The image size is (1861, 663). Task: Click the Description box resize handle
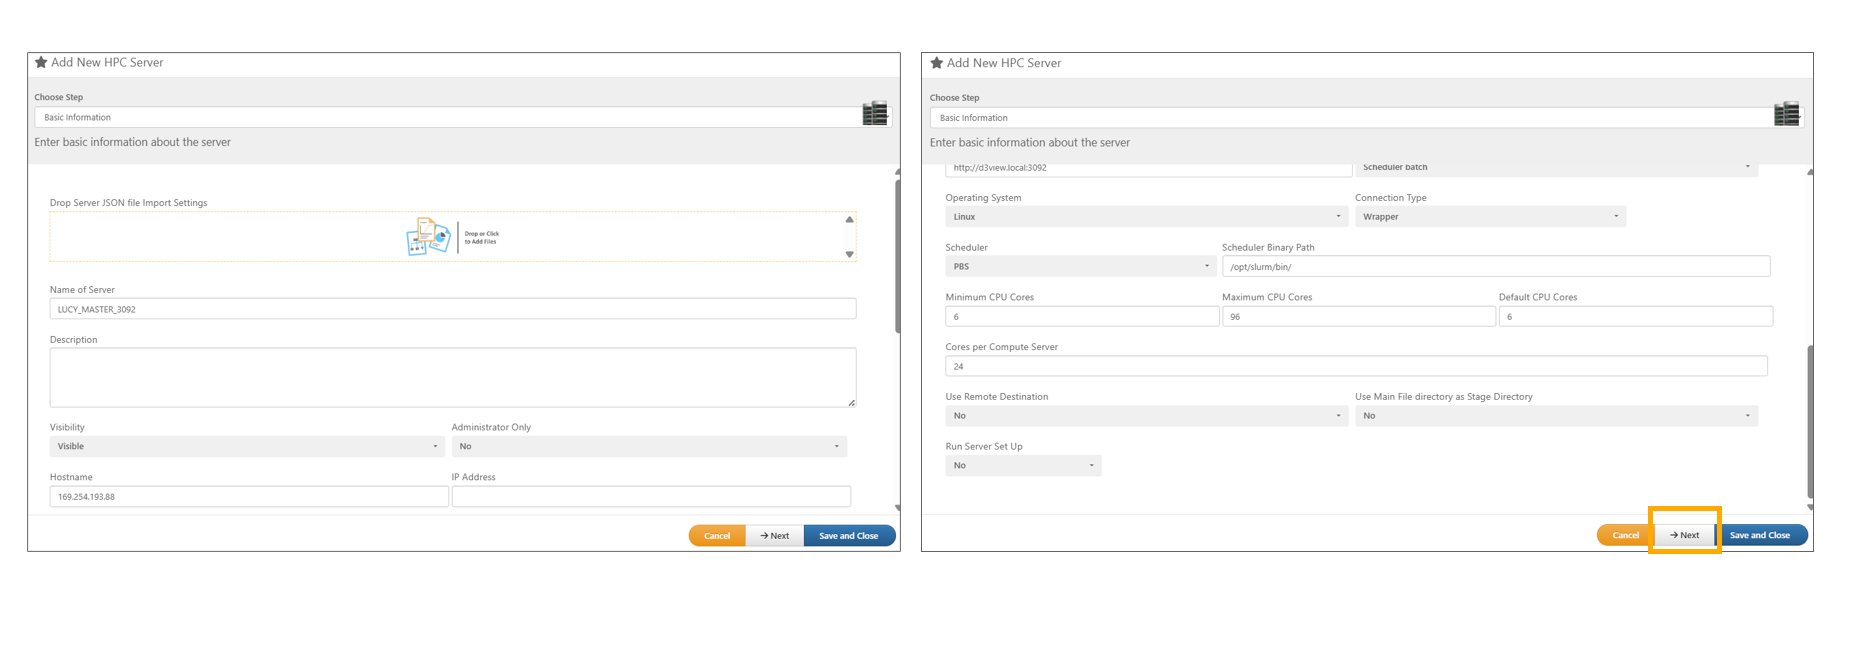(x=851, y=402)
